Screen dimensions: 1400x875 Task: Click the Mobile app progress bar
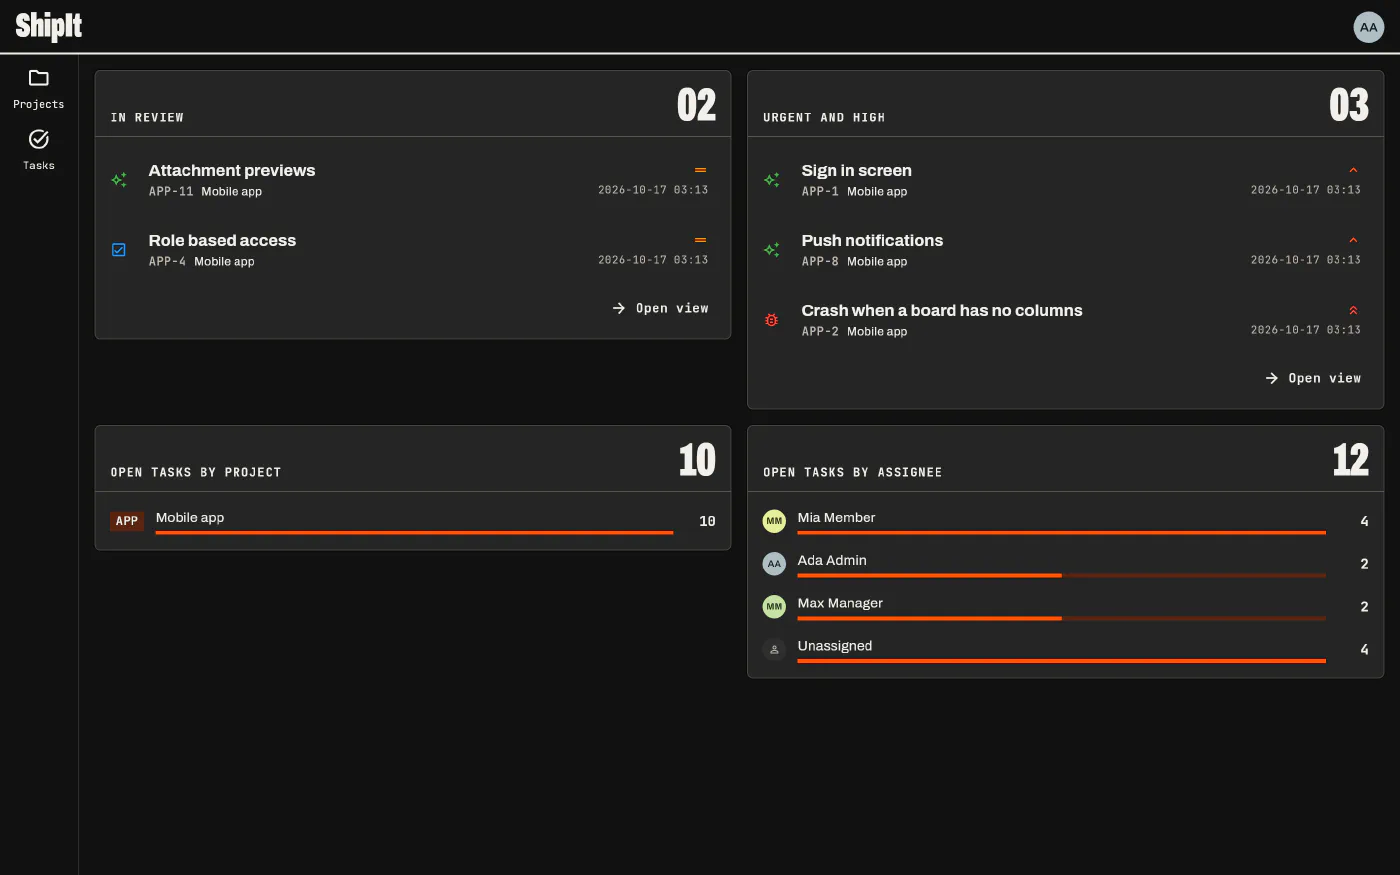point(414,533)
